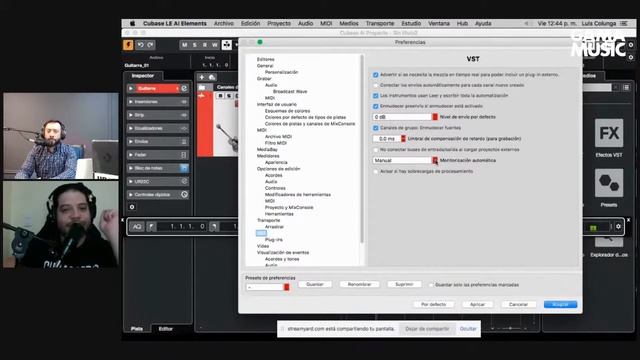Open the Efectos VST FX tile
This screenshot has width=640, height=360.
click(609, 133)
